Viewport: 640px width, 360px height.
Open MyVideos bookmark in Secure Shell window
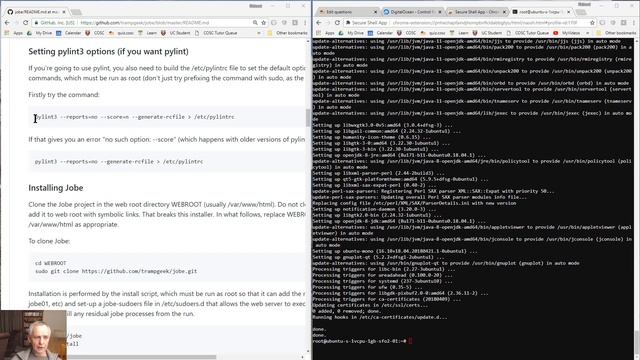[567, 33]
